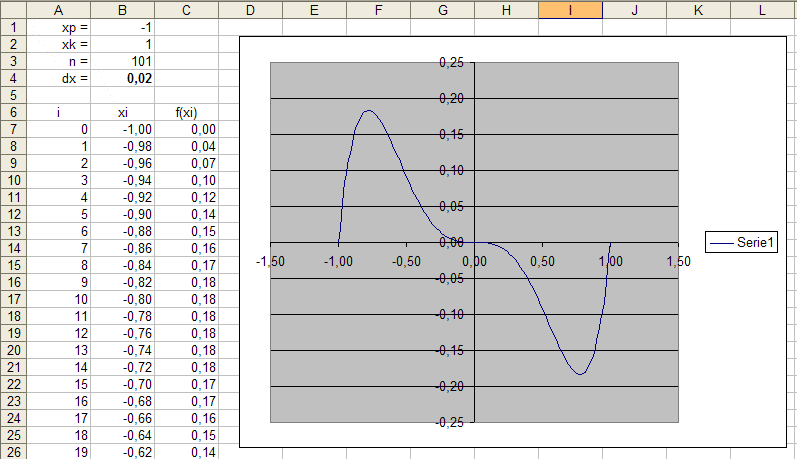Select the bold dx value cell 0,02
This screenshot has width=797, height=459.
click(x=122, y=77)
